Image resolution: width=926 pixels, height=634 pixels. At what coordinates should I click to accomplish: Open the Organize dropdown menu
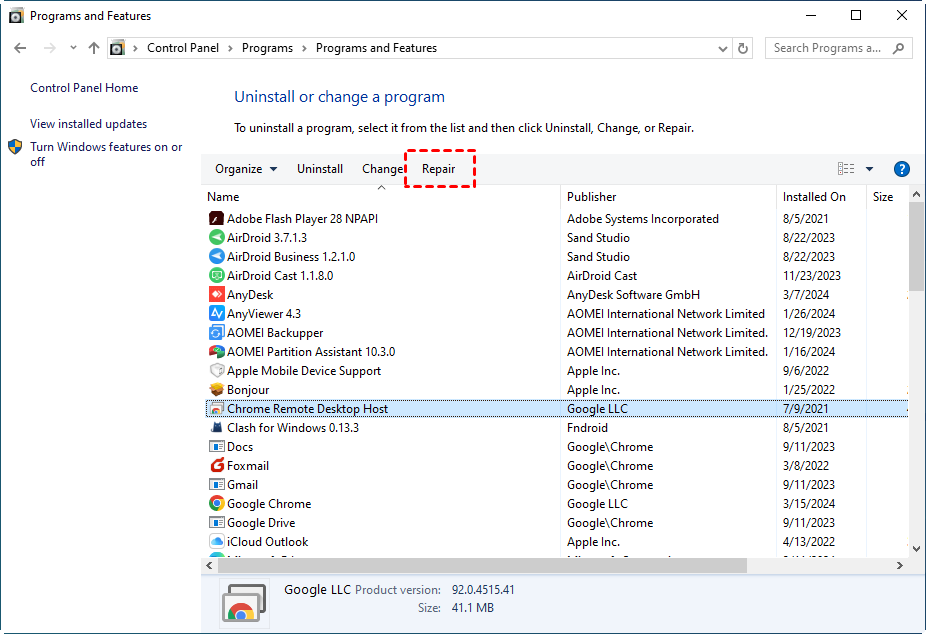click(x=246, y=169)
